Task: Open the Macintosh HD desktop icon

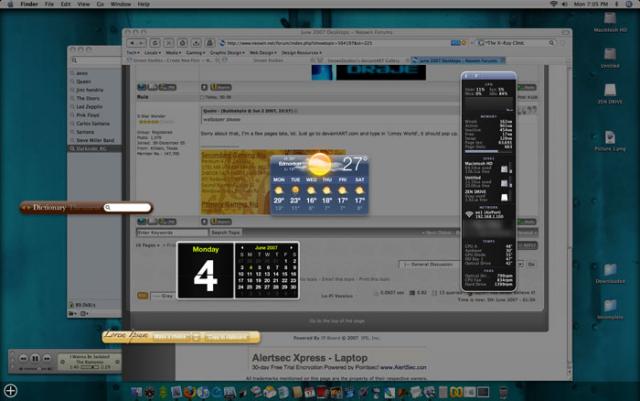Action: point(610,22)
